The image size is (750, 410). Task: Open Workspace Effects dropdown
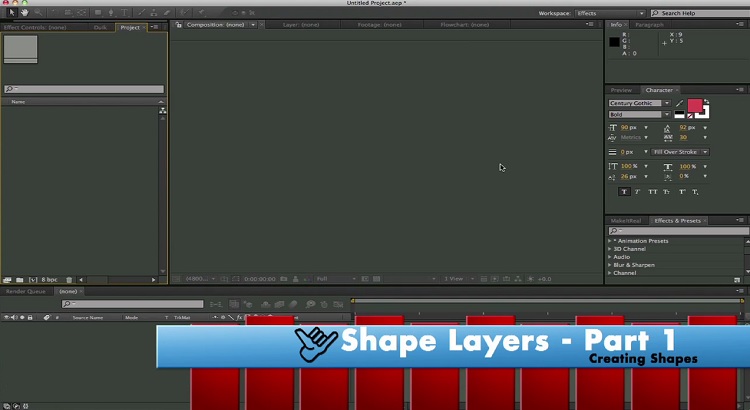(610, 13)
